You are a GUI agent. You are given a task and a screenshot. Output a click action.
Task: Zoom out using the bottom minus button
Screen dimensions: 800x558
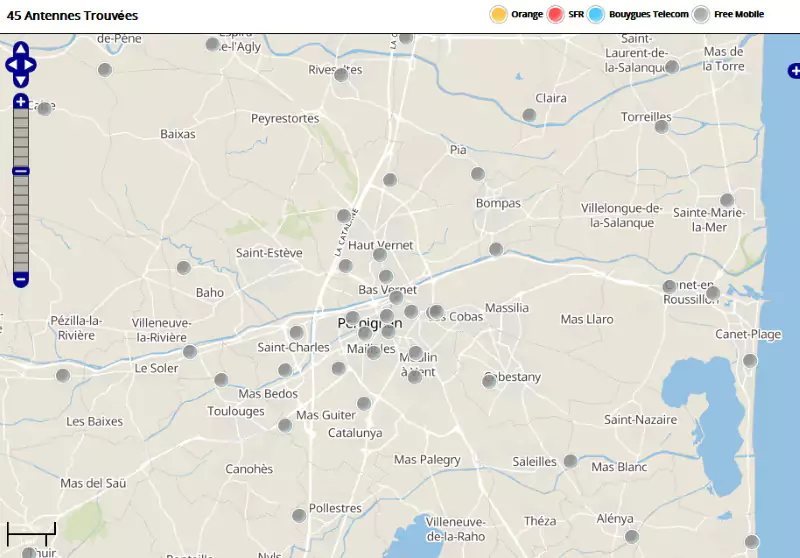pyautogui.click(x=21, y=279)
